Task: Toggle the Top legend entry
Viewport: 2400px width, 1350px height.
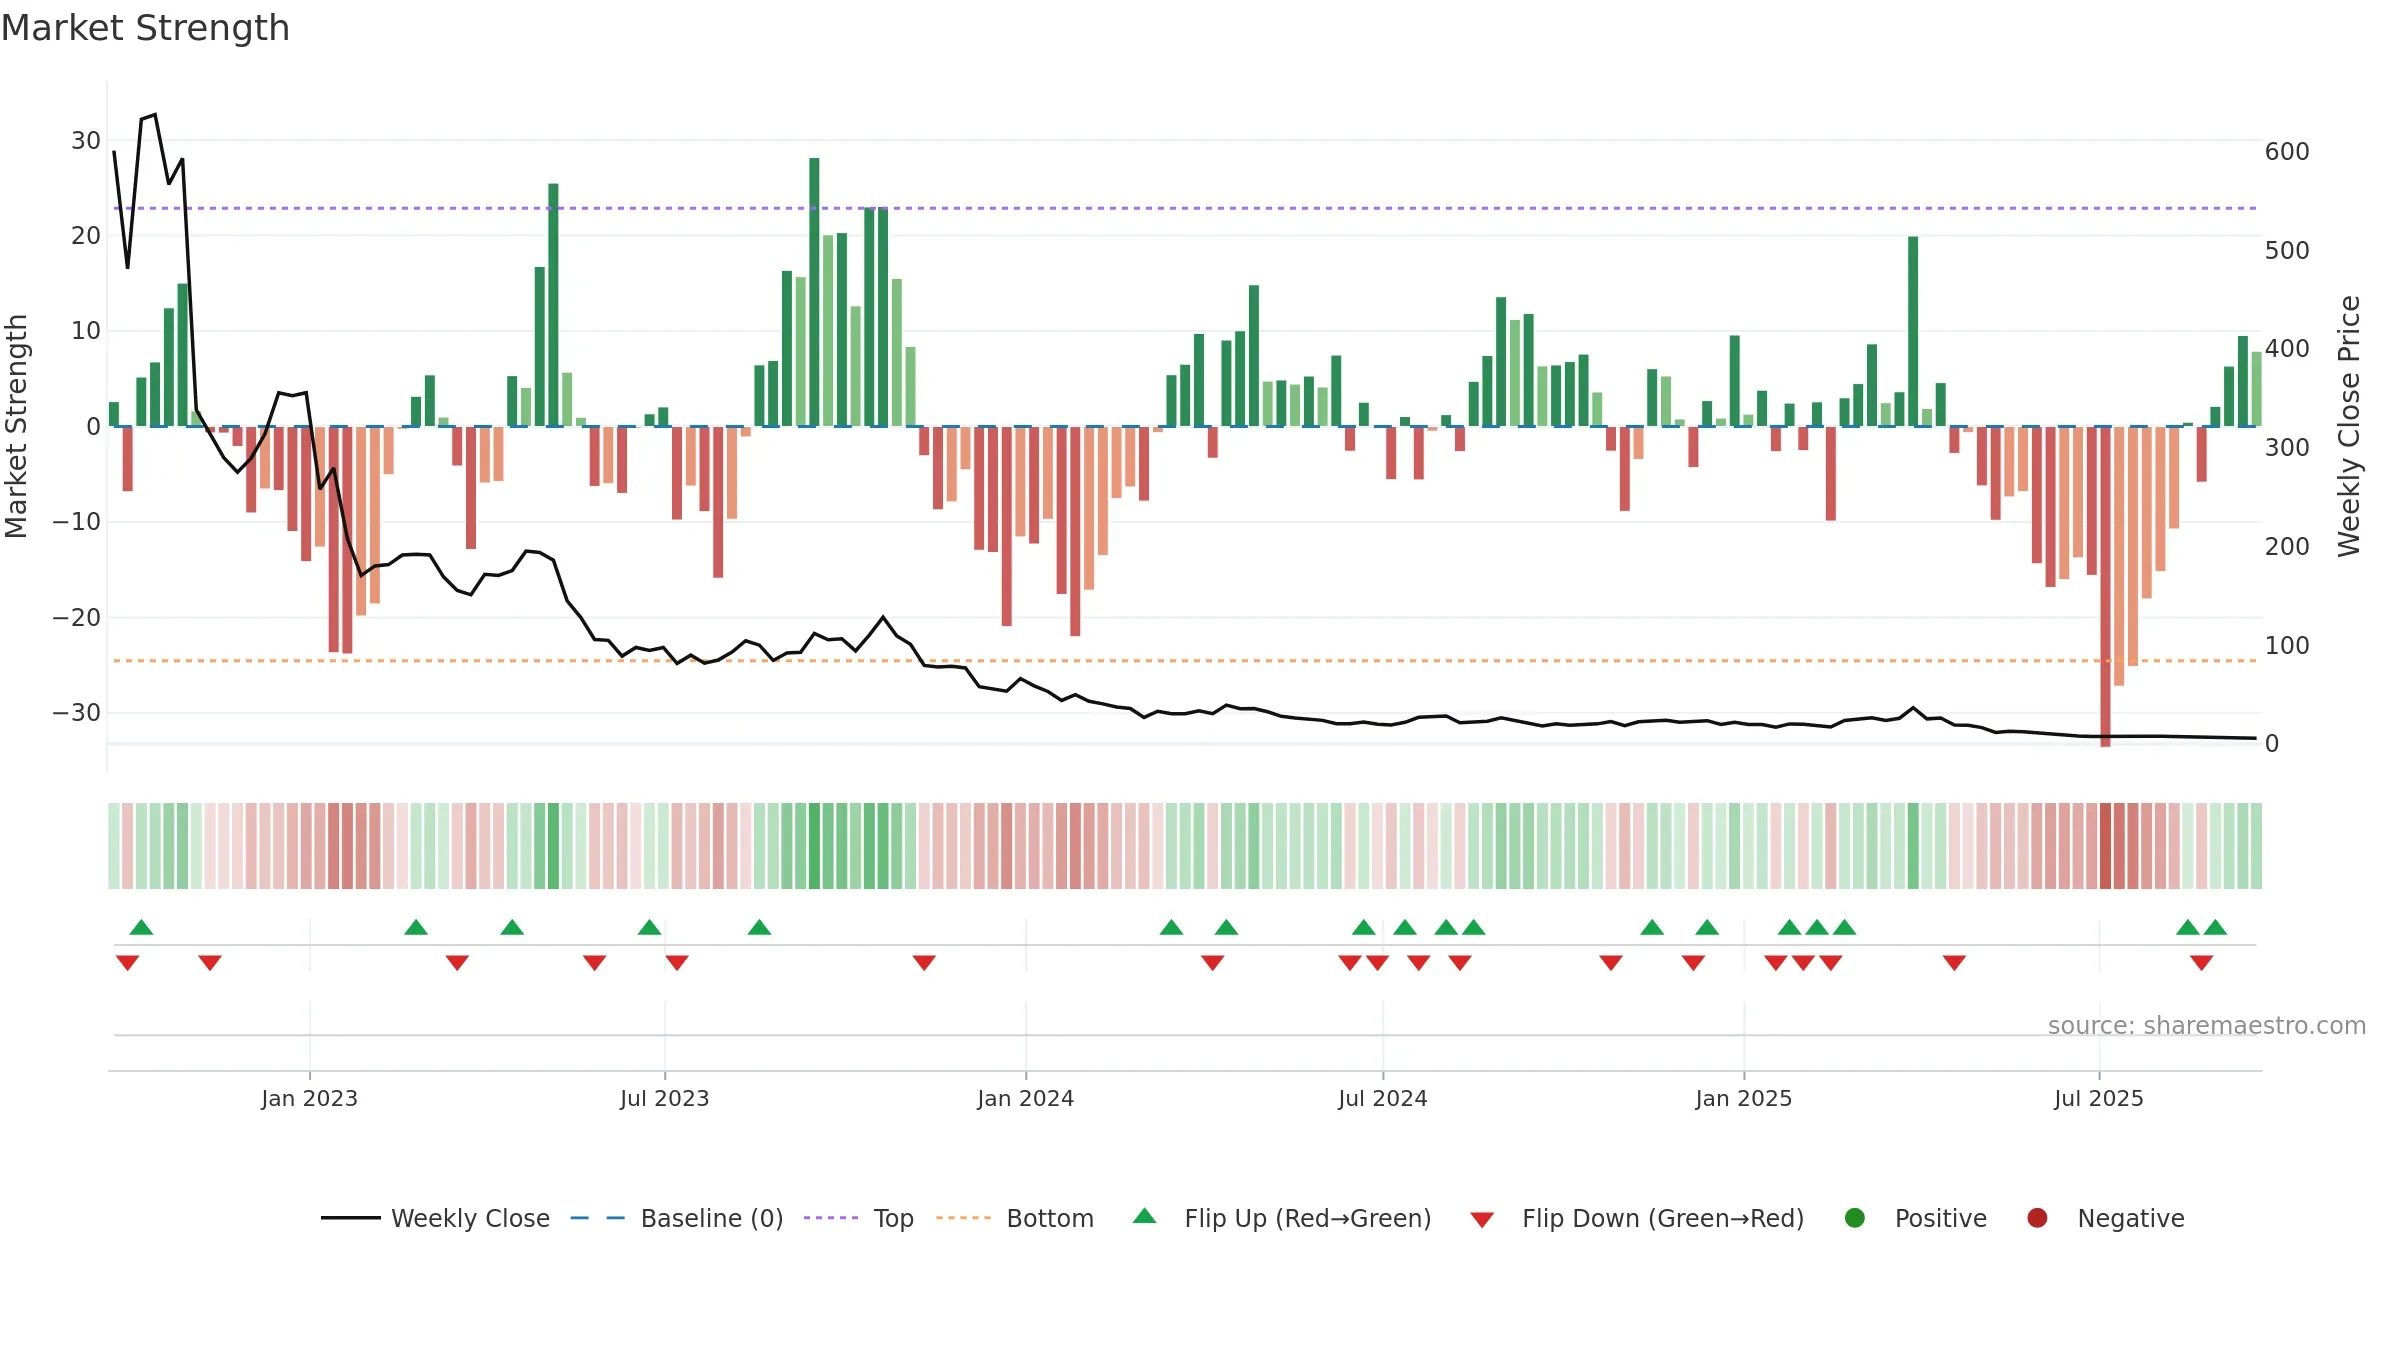Action: coord(859,1218)
